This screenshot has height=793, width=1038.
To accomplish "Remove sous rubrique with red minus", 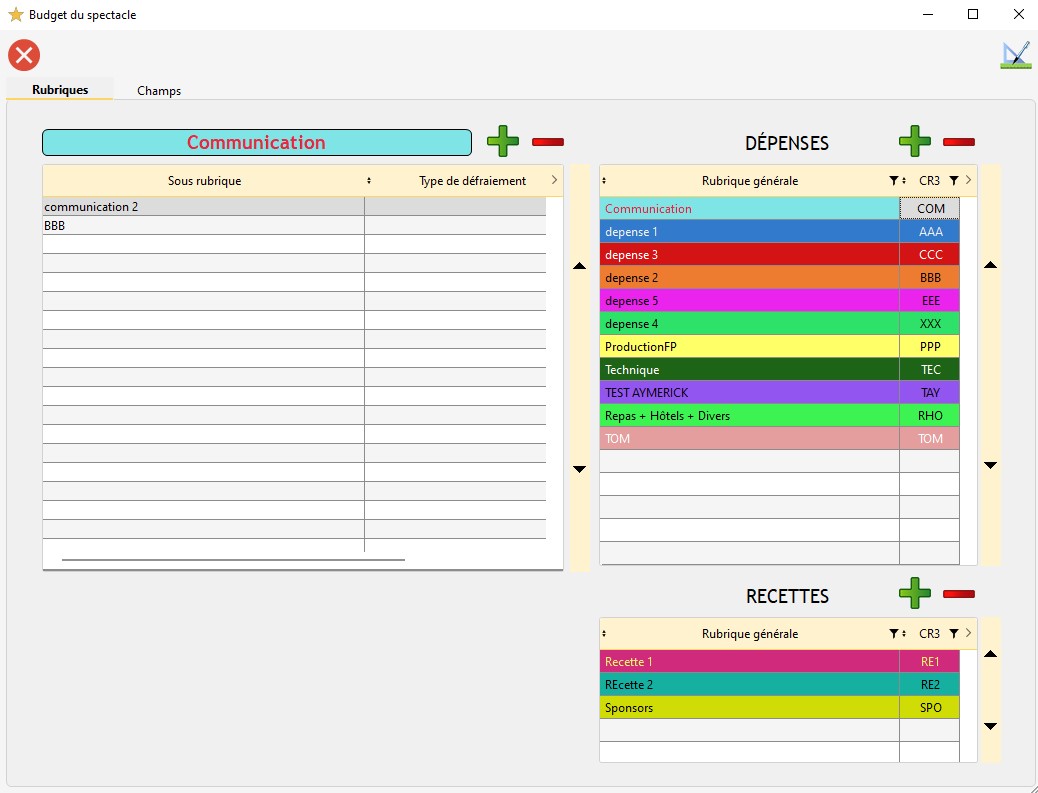I will (548, 142).
